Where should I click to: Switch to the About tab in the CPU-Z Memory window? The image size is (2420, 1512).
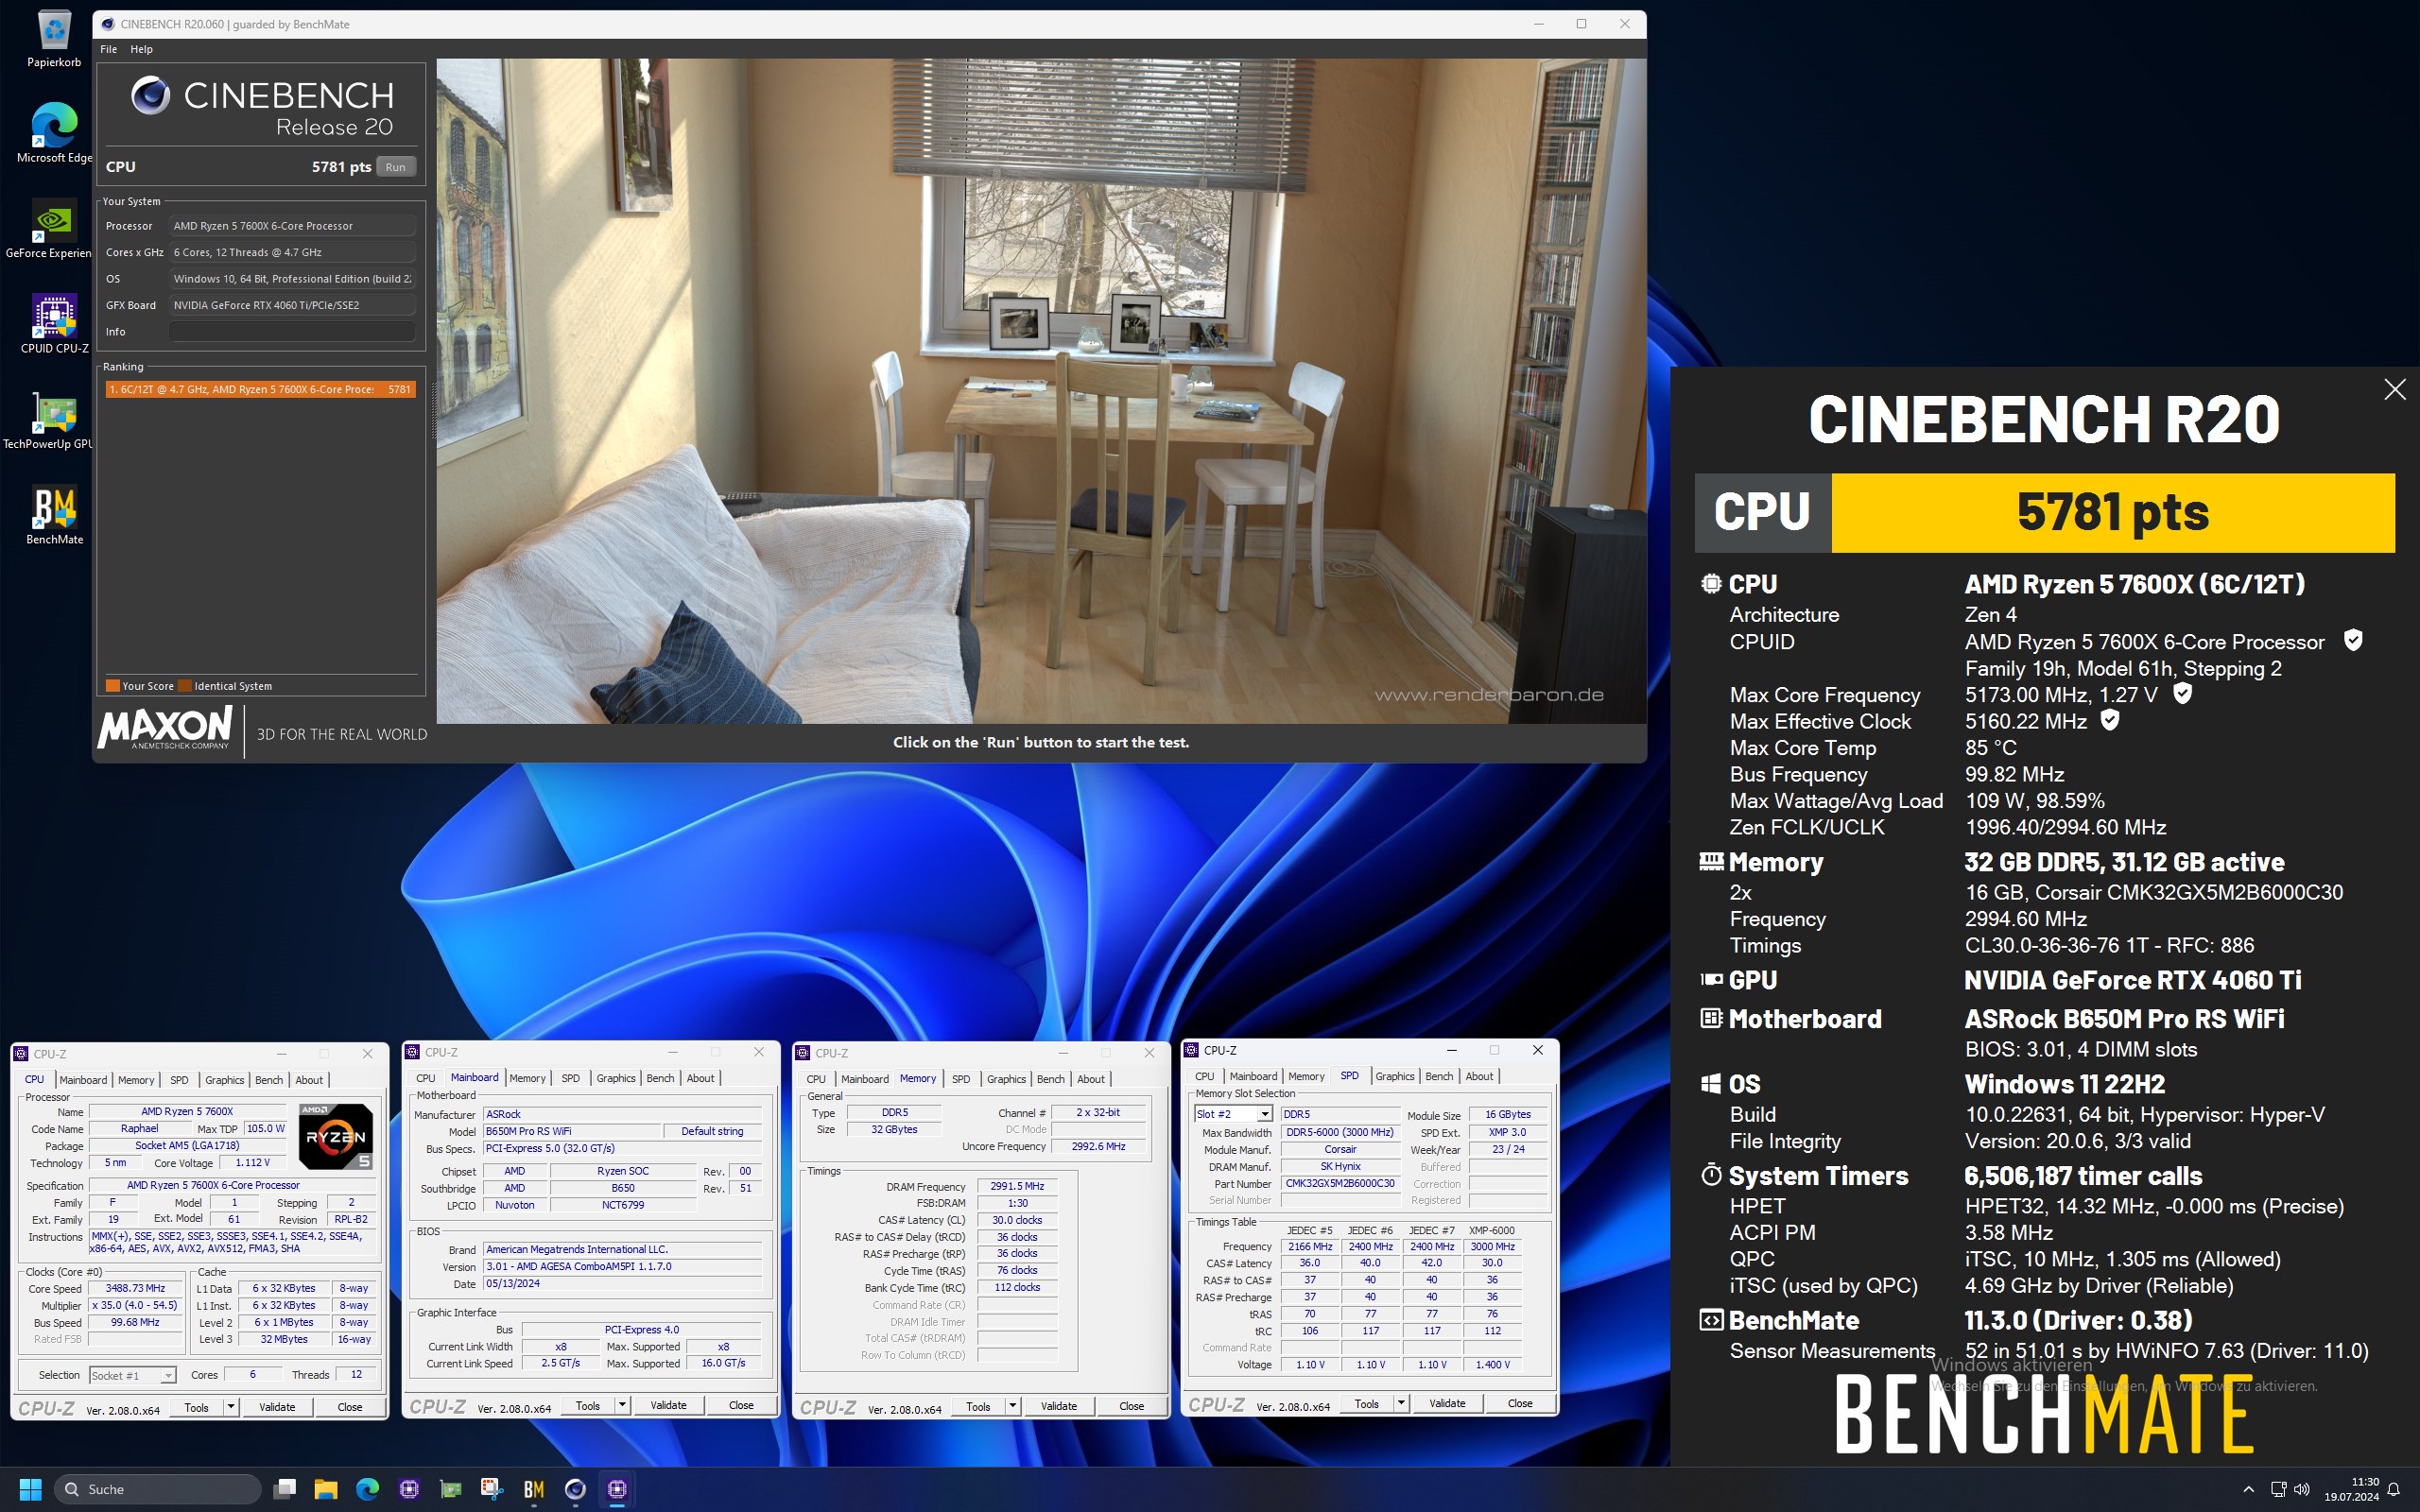[1091, 1079]
